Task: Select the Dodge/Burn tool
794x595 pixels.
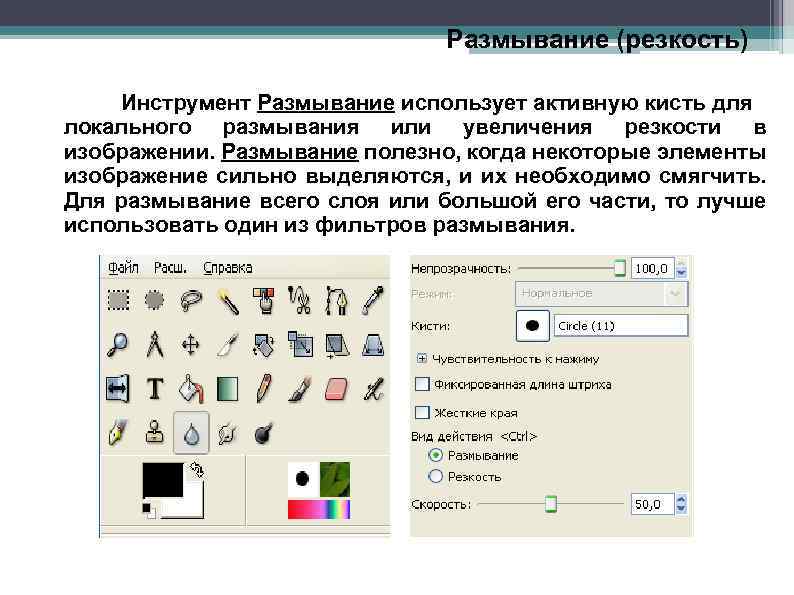Action: pyautogui.click(x=263, y=434)
